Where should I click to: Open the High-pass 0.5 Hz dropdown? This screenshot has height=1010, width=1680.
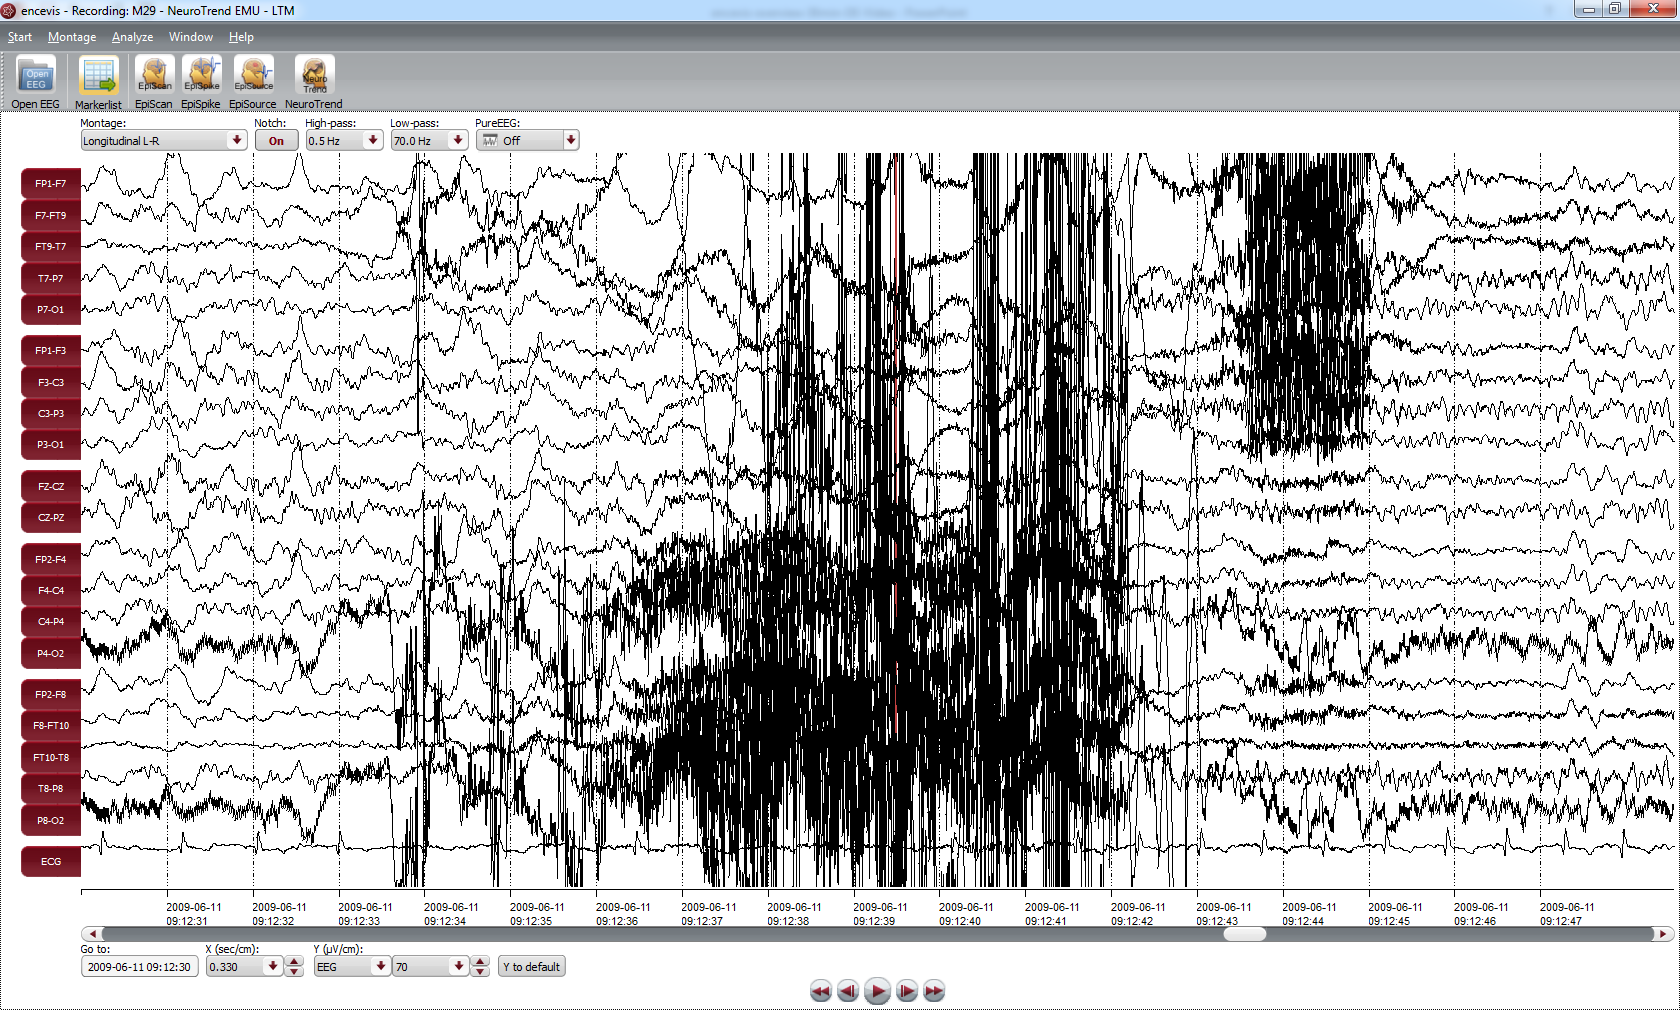(343, 141)
